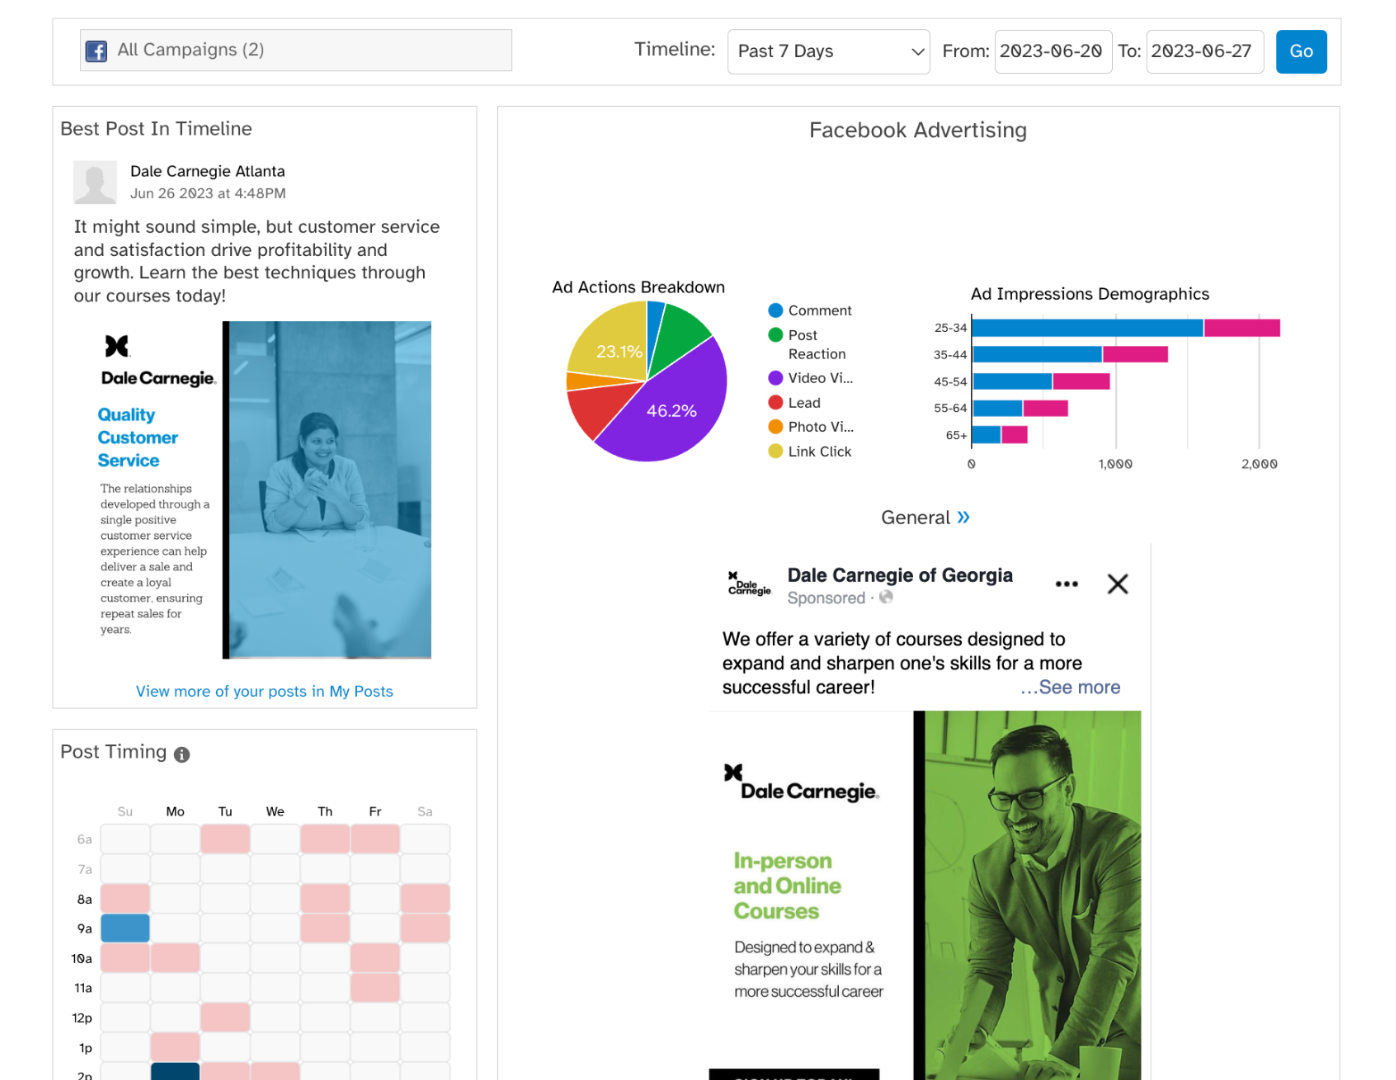Click the blue 45-54 demographics bar
The width and height of the screenshot is (1396, 1080).
click(x=1012, y=381)
